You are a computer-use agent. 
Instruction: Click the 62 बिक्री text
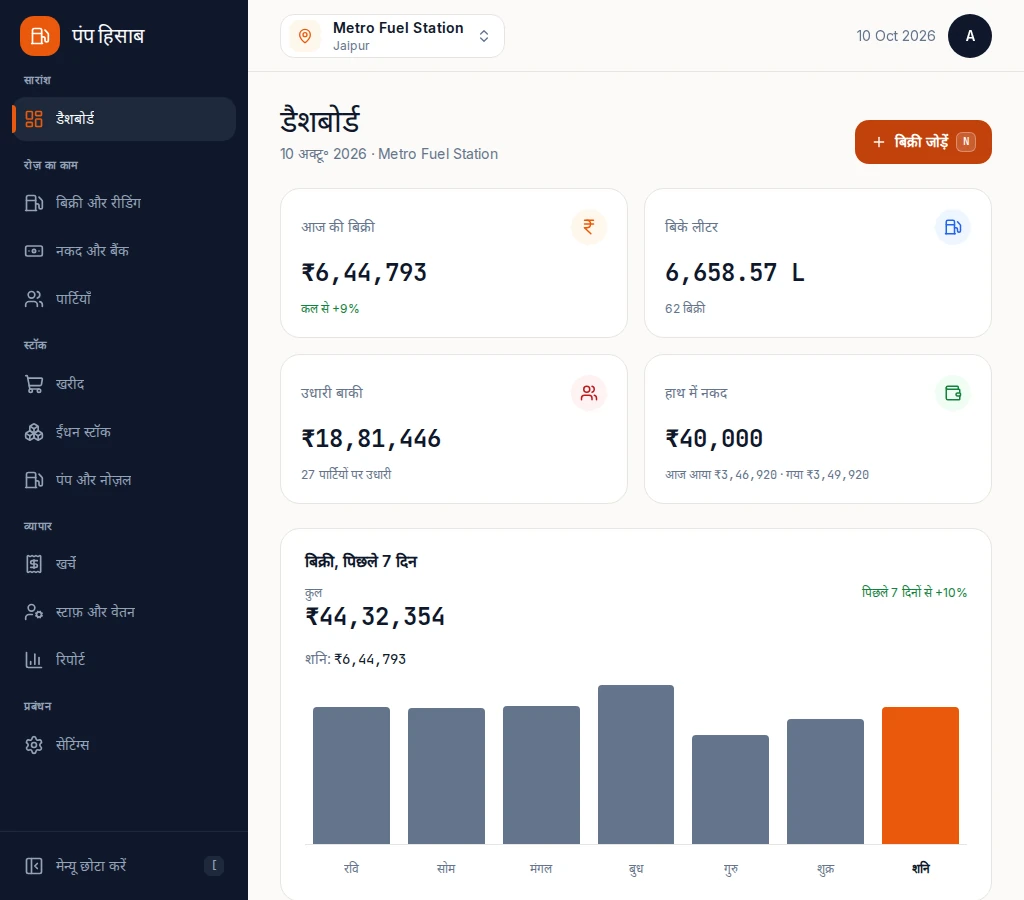click(685, 308)
